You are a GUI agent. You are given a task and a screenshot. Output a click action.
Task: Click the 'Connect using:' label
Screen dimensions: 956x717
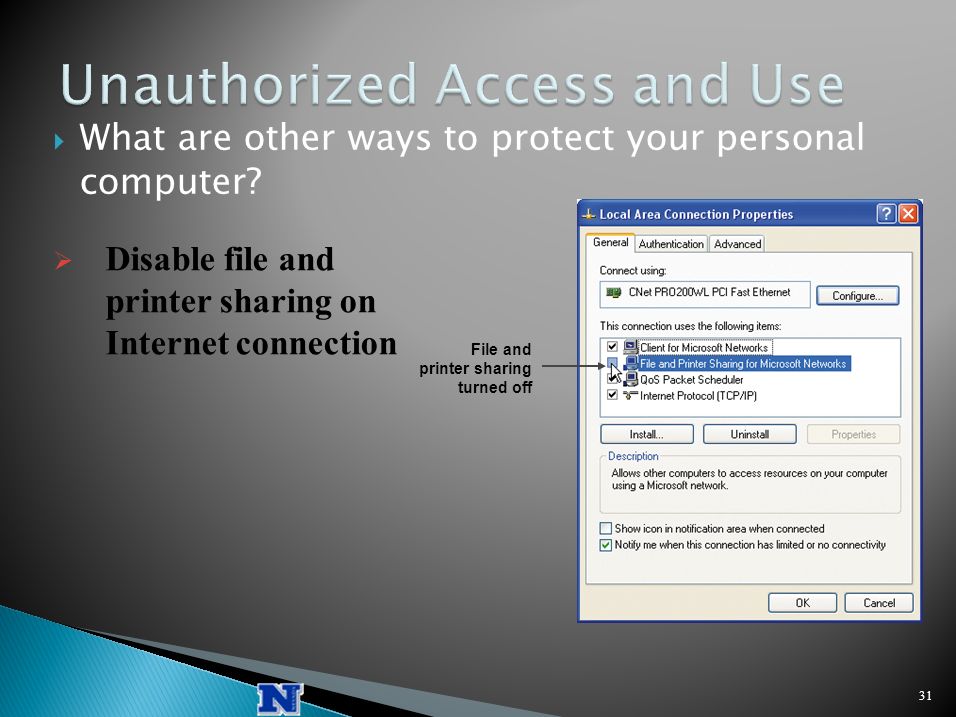[x=633, y=270]
